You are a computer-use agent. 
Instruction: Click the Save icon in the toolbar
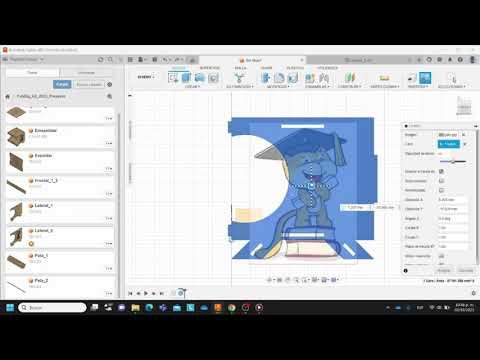(155, 60)
